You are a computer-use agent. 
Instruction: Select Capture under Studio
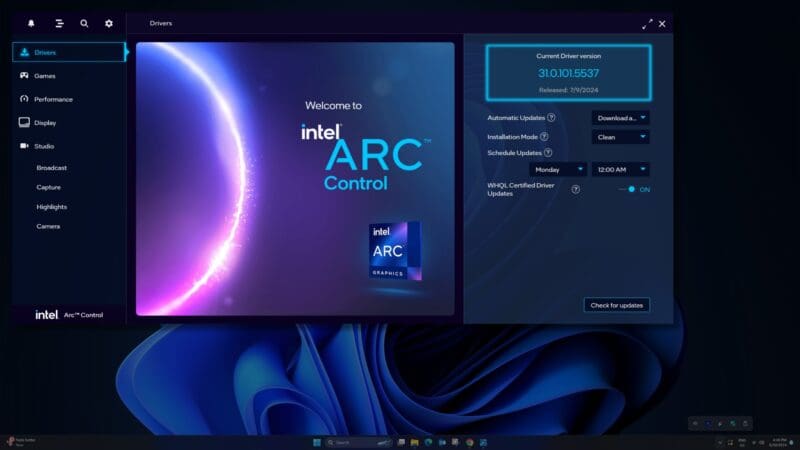(x=48, y=187)
